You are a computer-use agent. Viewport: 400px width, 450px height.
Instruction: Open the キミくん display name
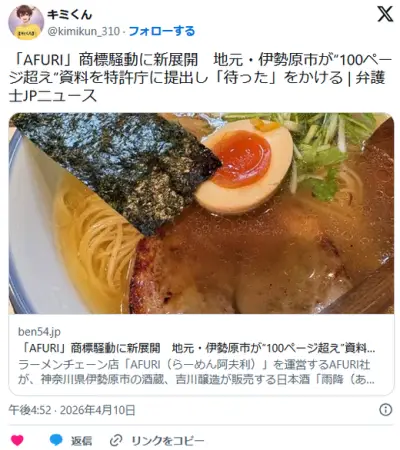click(x=69, y=14)
